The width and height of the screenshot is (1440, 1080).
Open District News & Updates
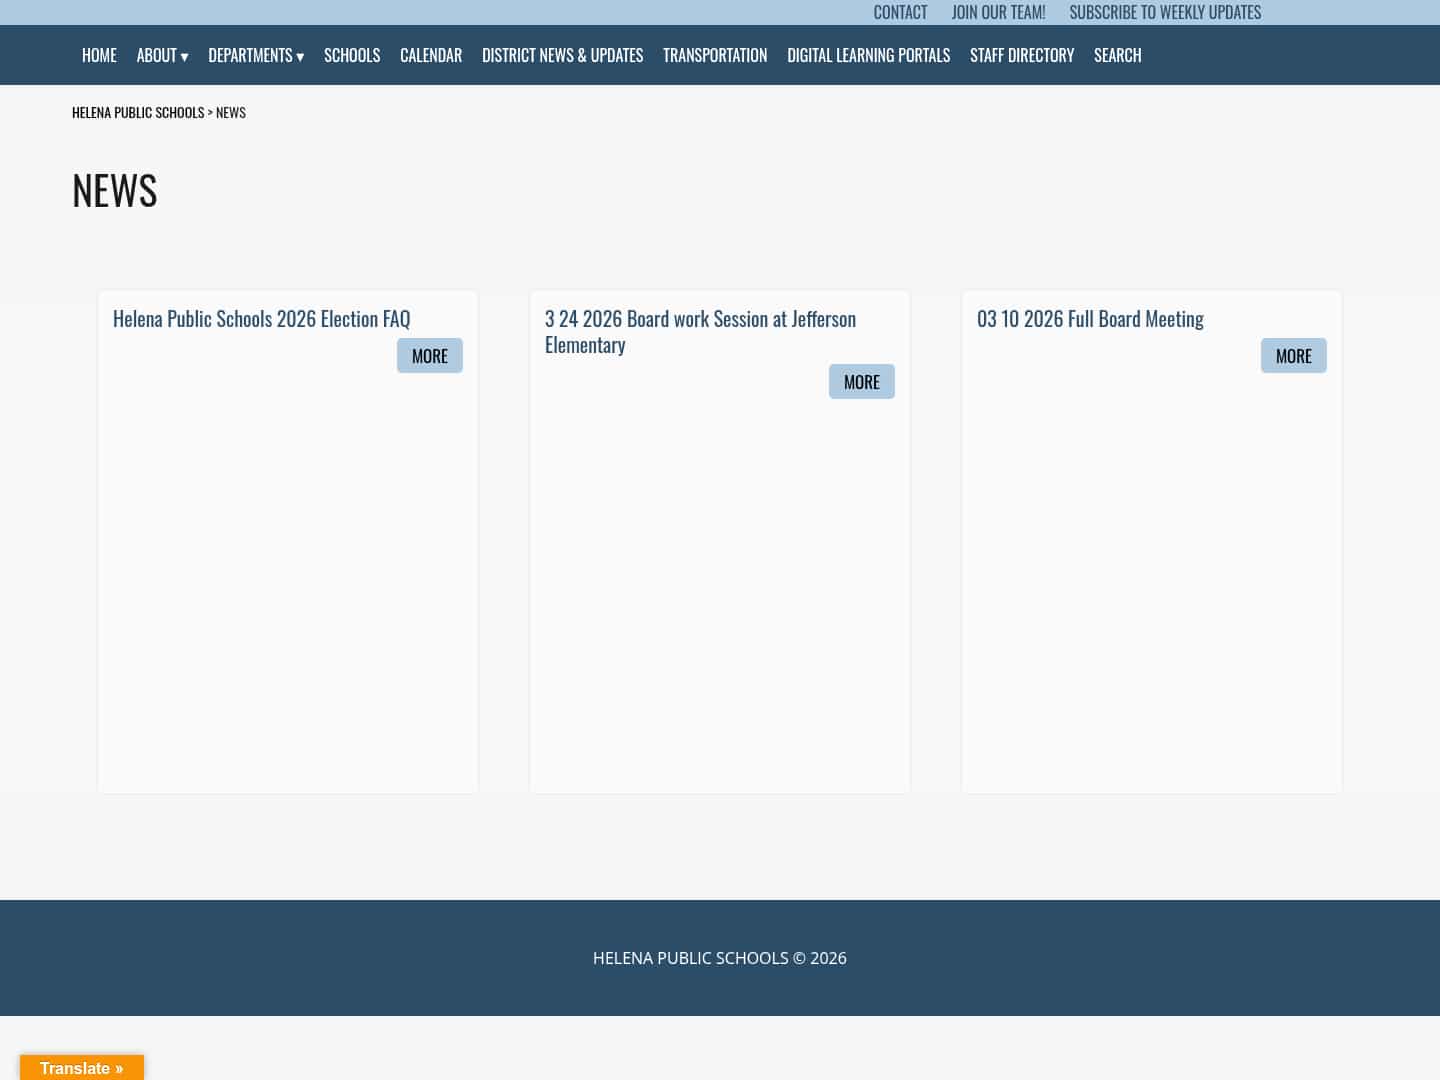pyautogui.click(x=562, y=55)
